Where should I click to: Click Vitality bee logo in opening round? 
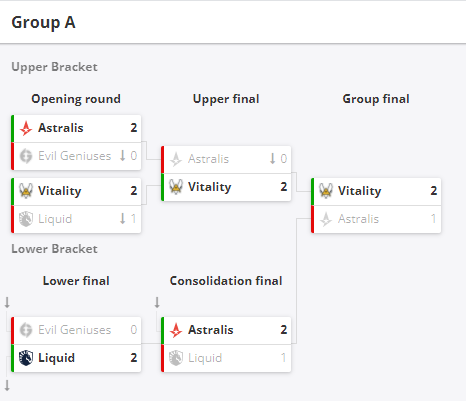[x=26, y=191]
